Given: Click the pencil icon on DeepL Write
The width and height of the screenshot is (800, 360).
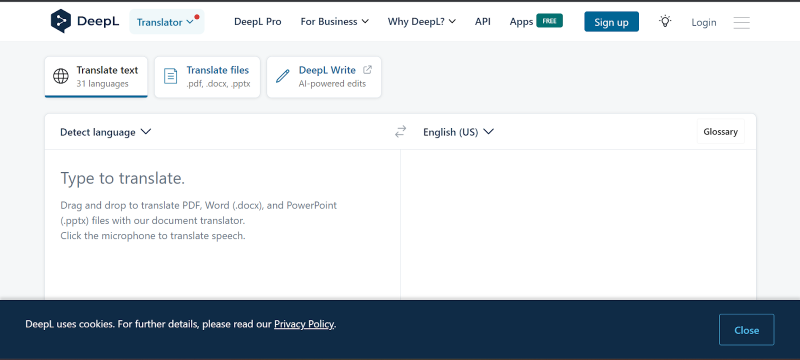Looking at the screenshot, I should (x=283, y=76).
